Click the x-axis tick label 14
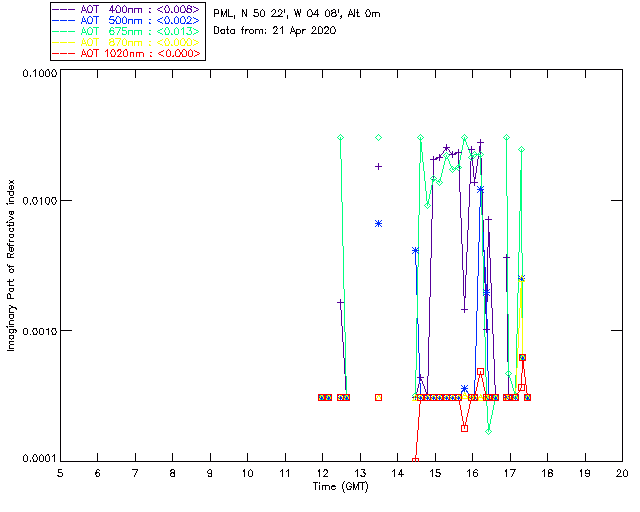This screenshot has height=512, width=640. 398,473
